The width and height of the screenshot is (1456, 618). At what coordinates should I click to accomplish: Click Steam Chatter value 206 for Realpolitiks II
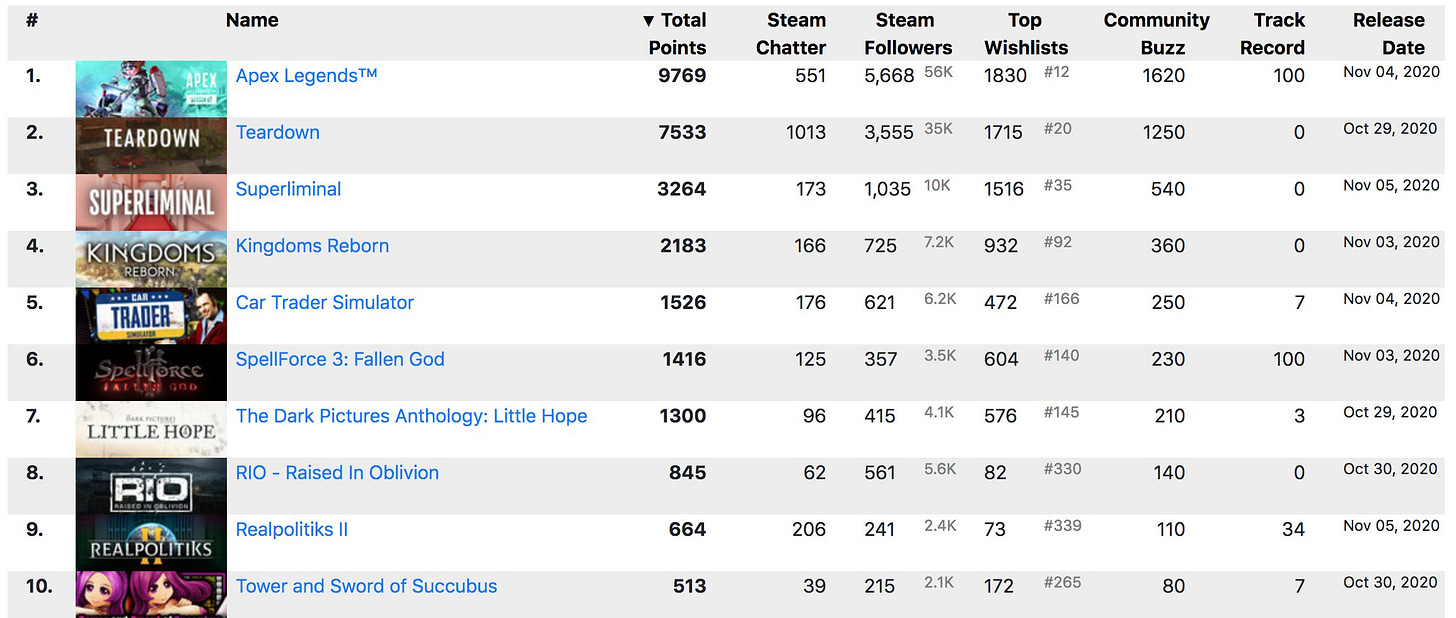tap(810, 530)
